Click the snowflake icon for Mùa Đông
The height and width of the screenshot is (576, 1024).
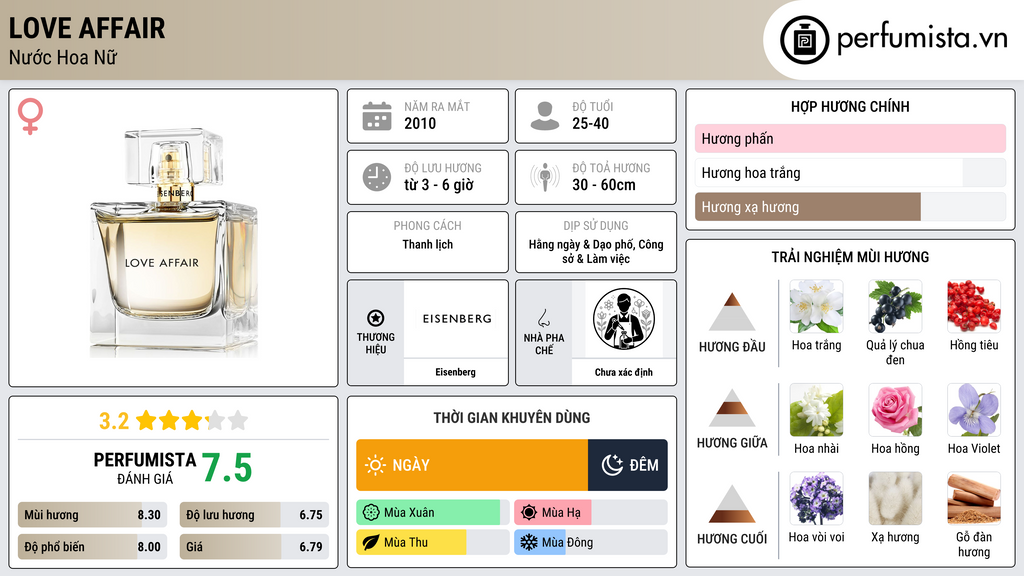click(x=528, y=542)
